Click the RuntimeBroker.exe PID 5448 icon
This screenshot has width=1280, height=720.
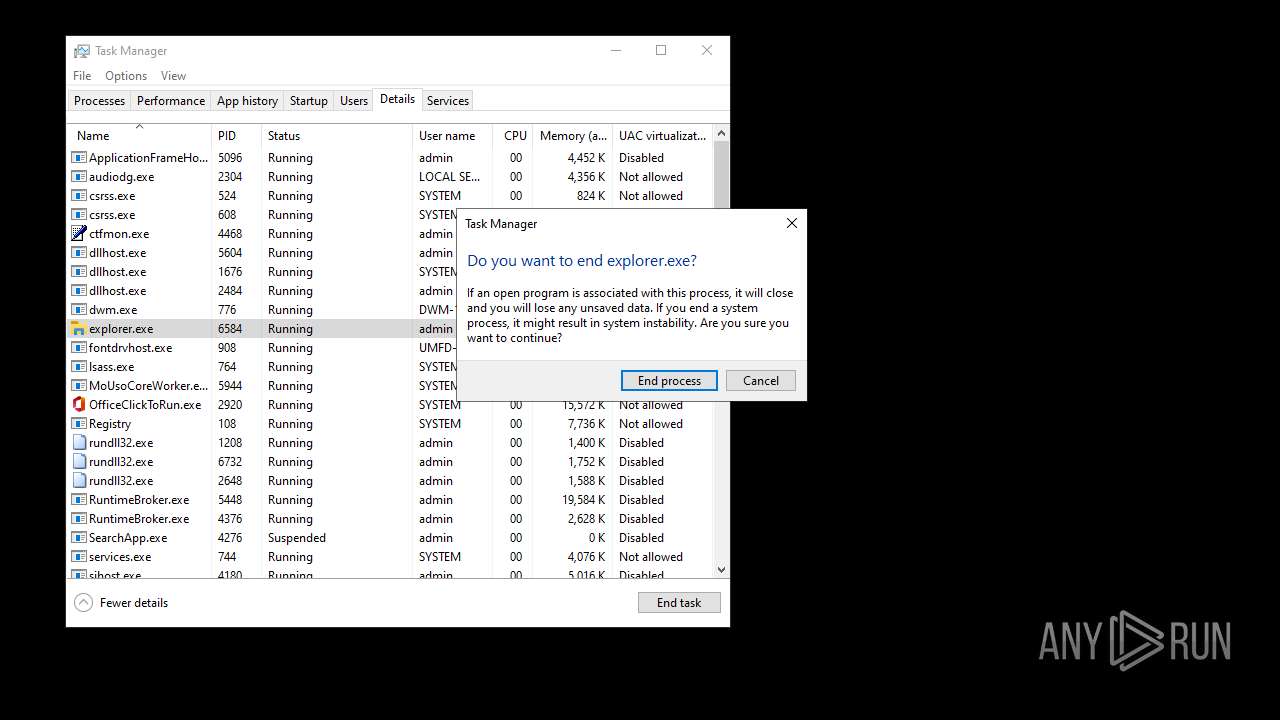(79, 499)
